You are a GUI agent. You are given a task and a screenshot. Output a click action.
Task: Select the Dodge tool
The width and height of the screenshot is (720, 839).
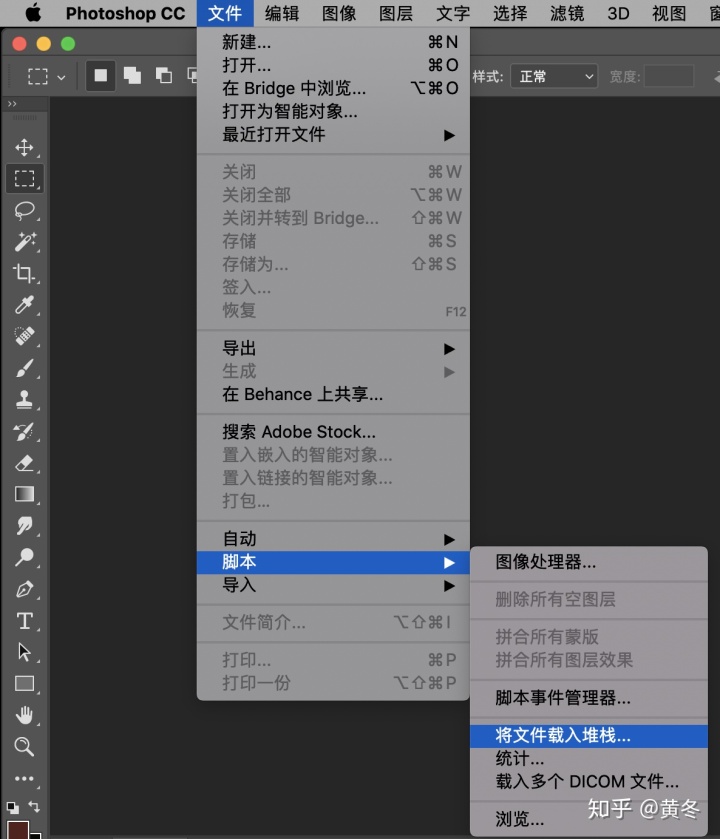[x=24, y=557]
